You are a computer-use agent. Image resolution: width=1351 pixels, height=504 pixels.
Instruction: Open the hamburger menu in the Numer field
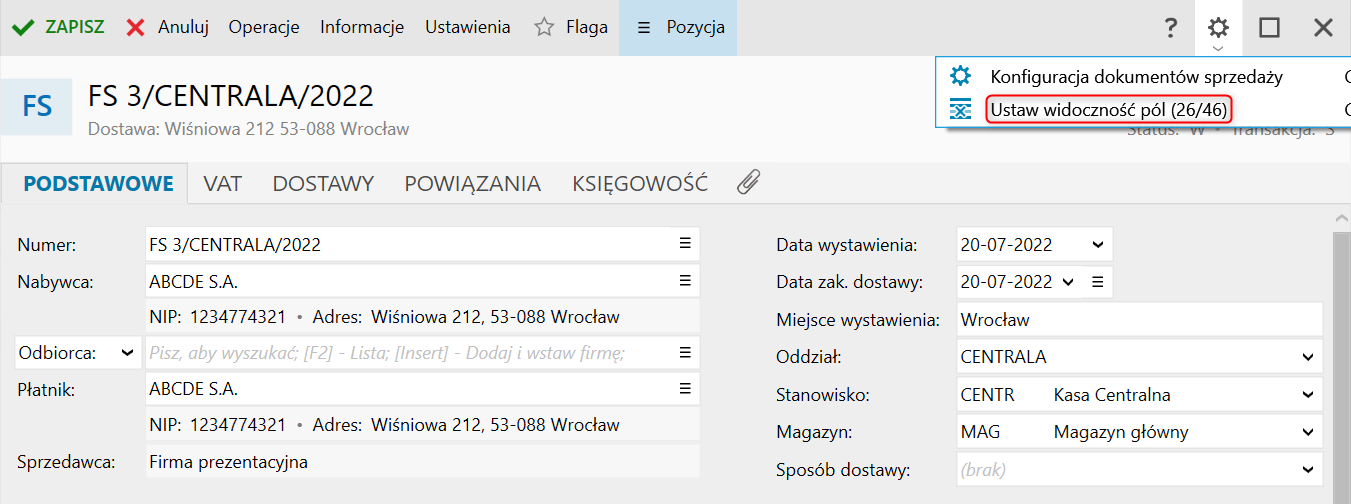(x=685, y=244)
